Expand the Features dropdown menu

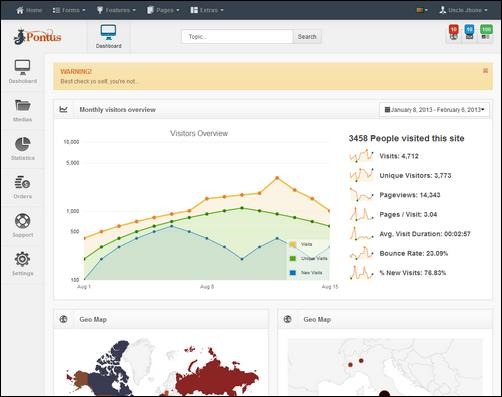coord(116,10)
